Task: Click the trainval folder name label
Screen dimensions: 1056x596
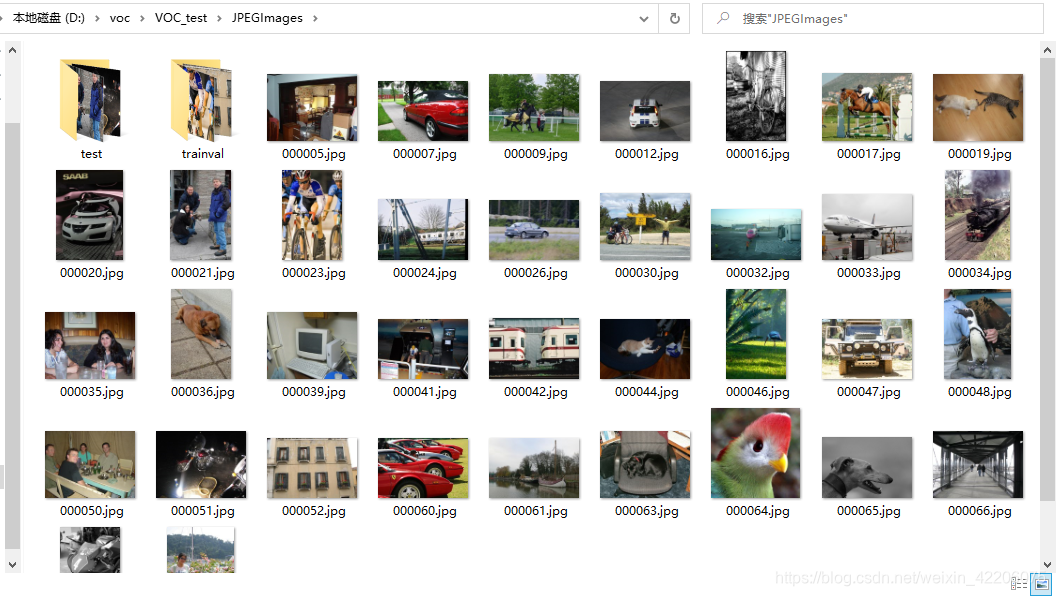Action: click(202, 154)
